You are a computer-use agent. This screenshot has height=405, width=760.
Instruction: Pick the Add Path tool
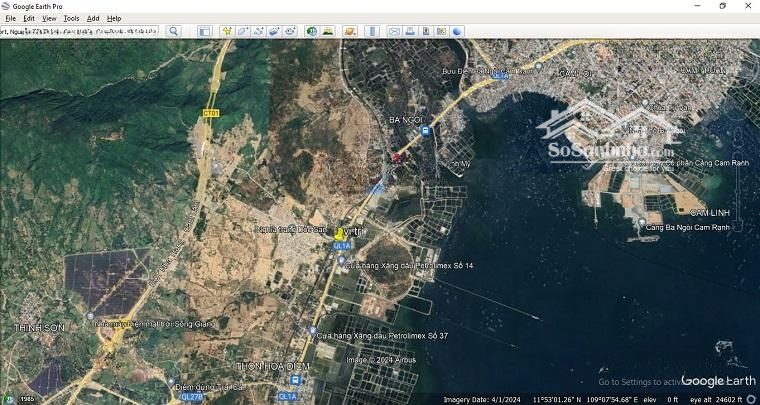point(258,31)
